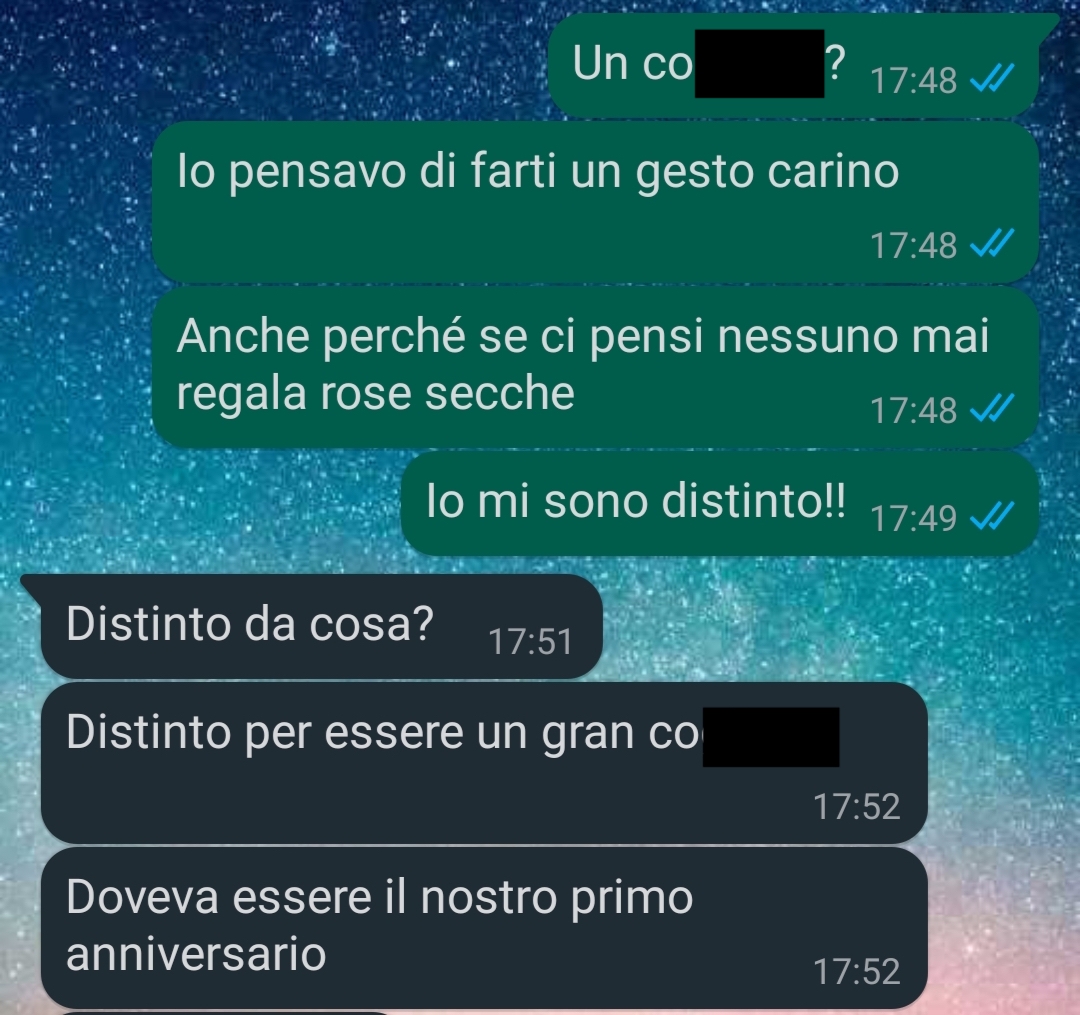Tap the top sent 'Un co' message bubble

793,65
